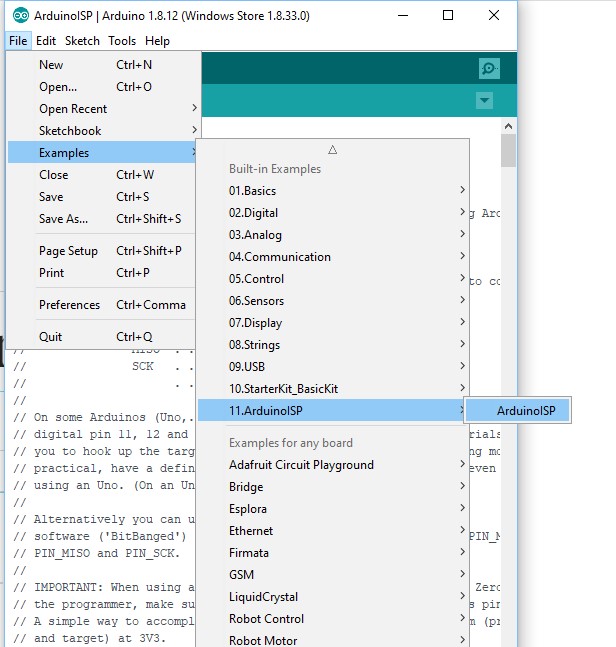616x647 pixels.
Task: Choose Save As... in File menu
Action: pos(102,219)
